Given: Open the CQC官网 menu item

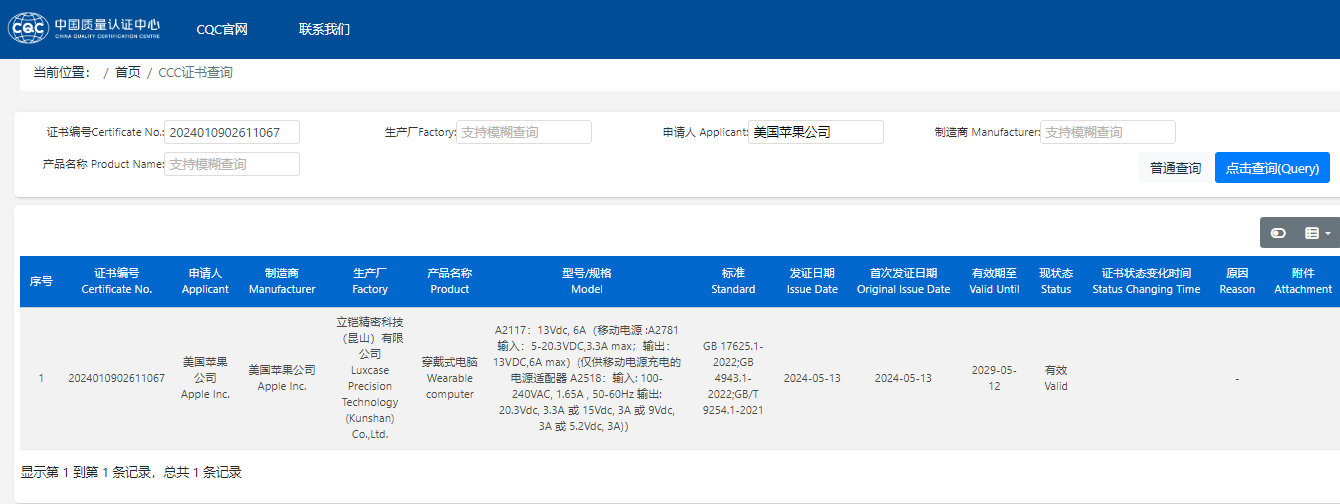Looking at the screenshot, I should pyautogui.click(x=222, y=29).
